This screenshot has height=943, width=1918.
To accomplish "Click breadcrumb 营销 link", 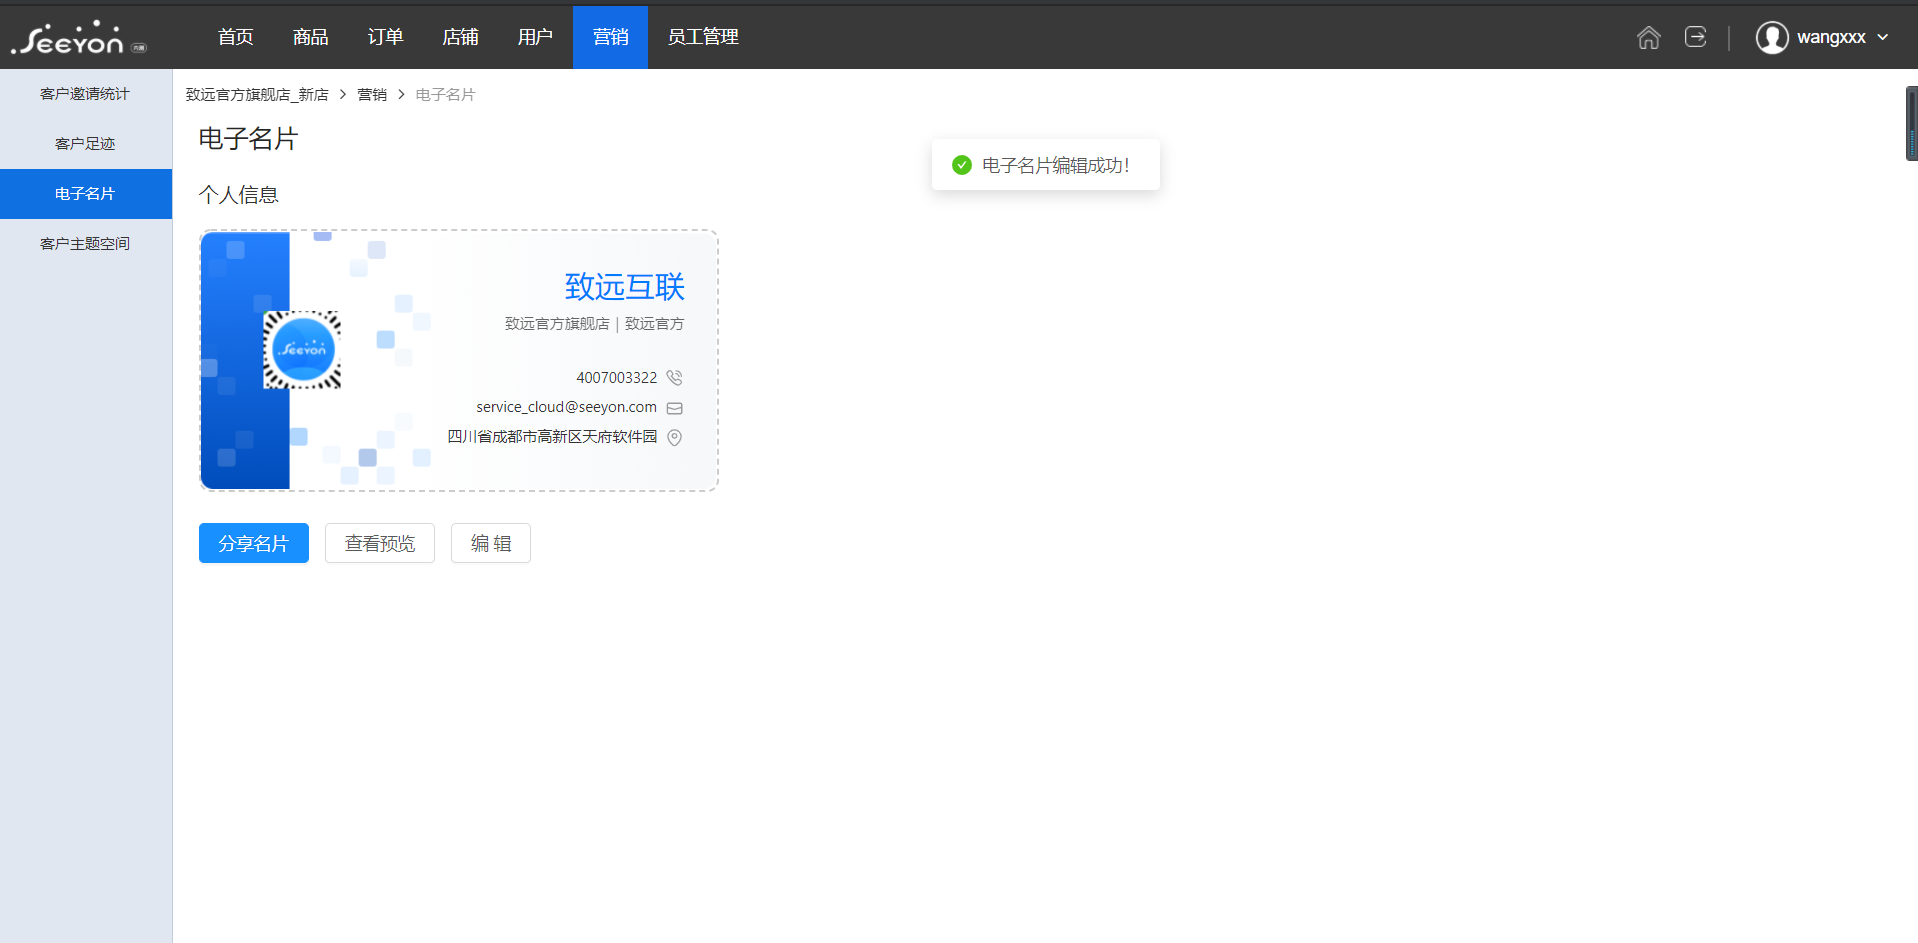I will tap(372, 95).
